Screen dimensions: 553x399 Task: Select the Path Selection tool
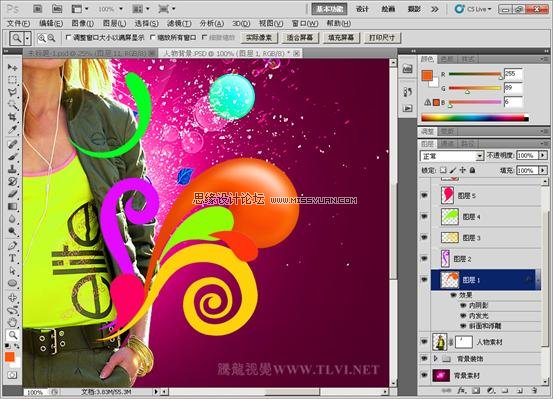tap(12, 271)
